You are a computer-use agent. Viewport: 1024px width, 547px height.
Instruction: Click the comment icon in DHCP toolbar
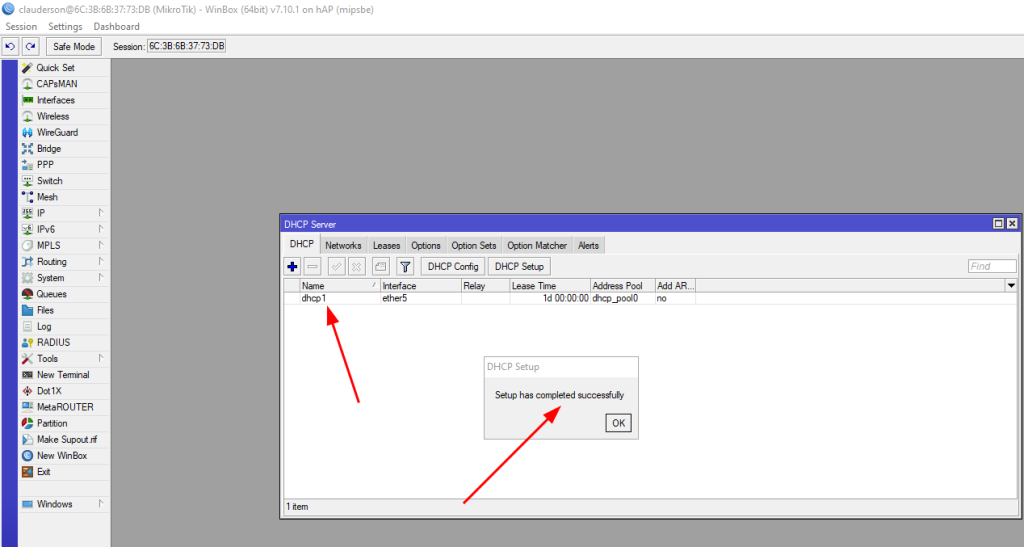tap(381, 266)
